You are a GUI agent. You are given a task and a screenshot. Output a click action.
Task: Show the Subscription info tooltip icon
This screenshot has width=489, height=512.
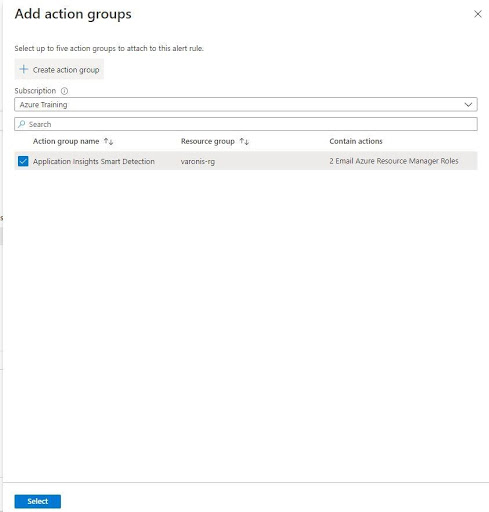pyautogui.click(x=64, y=91)
